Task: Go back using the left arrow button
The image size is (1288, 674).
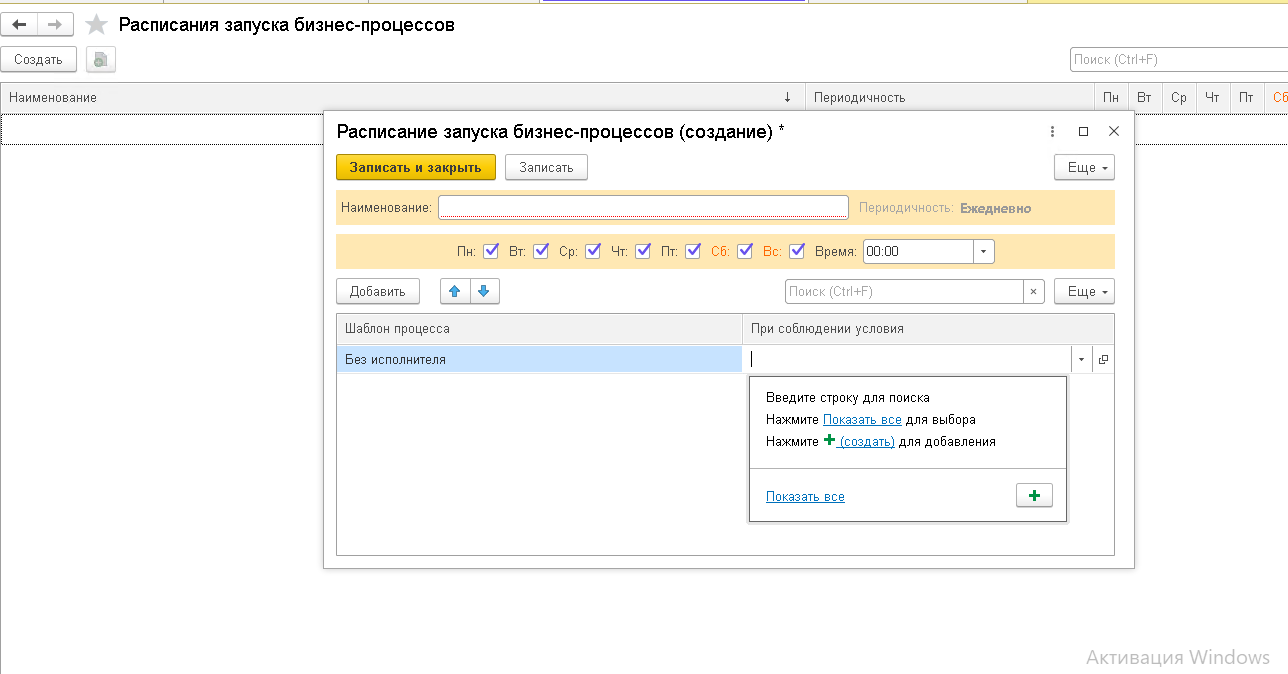Action: pyautogui.click(x=19, y=24)
